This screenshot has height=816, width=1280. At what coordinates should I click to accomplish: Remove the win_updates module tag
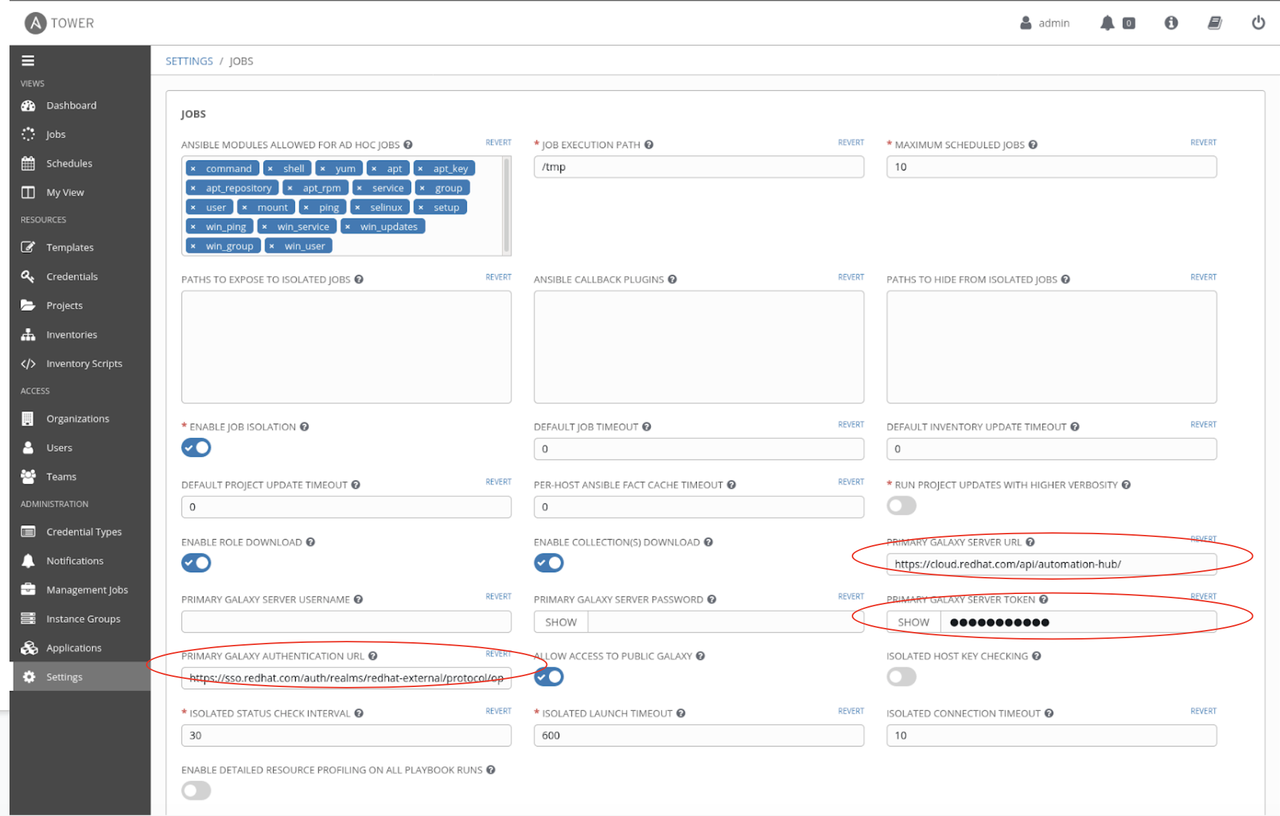coord(348,227)
